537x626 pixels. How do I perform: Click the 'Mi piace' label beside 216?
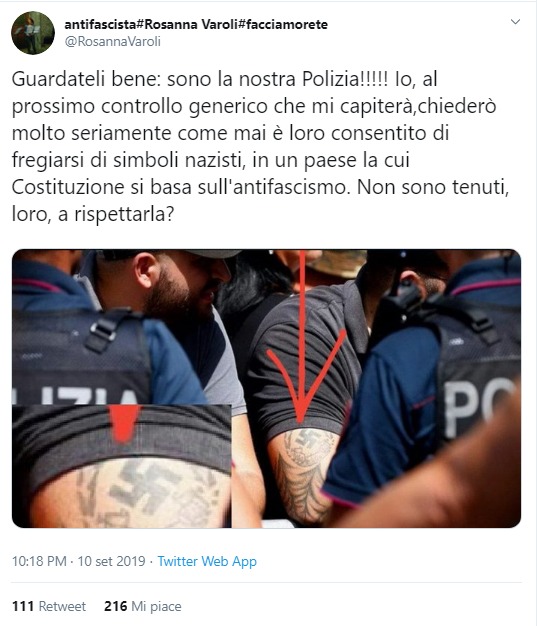pyautogui.click(x=157, y=607)
